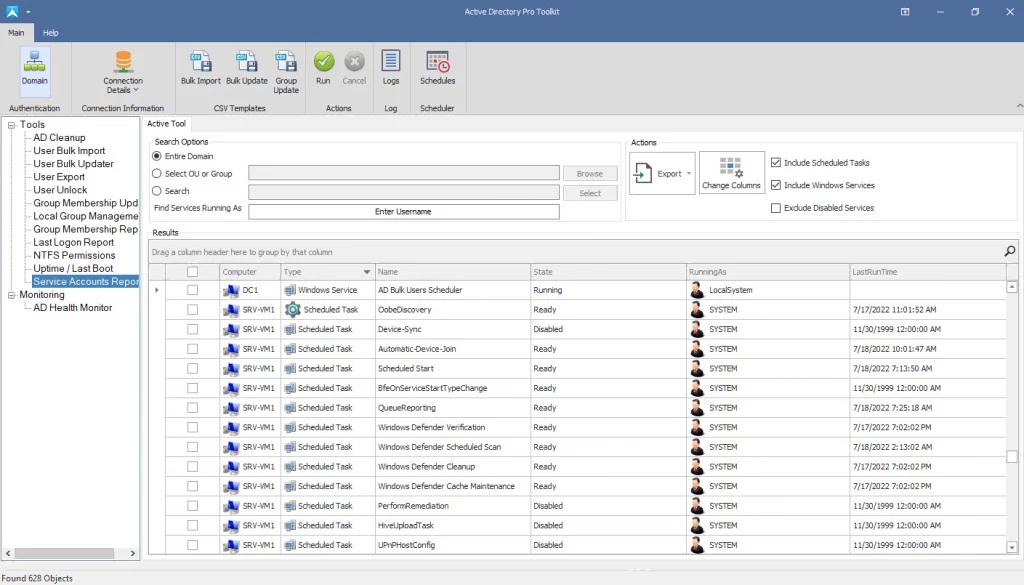
Task: Toggle Include Windows Services checkbox
Action: 776,185
